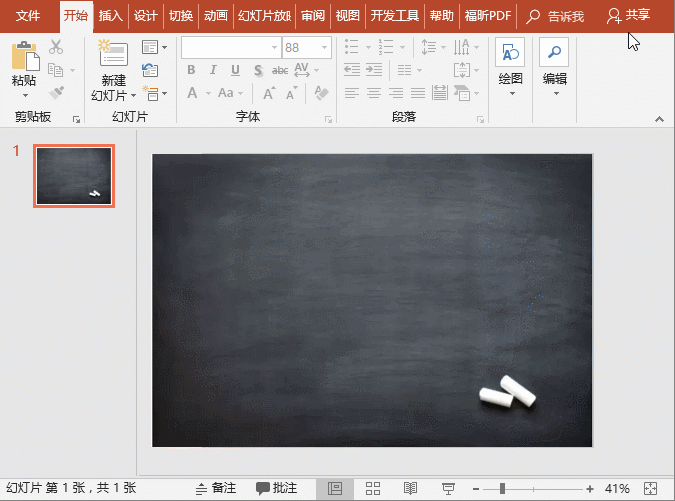Click the New Slide (新建幻灯片) icon
This screenshot has height=501, width=675.
coord(113,54)
